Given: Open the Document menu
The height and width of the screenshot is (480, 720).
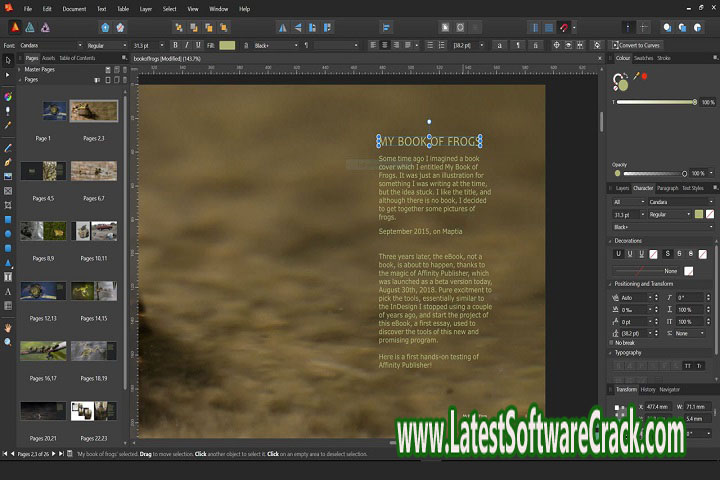Looking at the screenshot, I should pyautogui.click(x=74, y=9).
